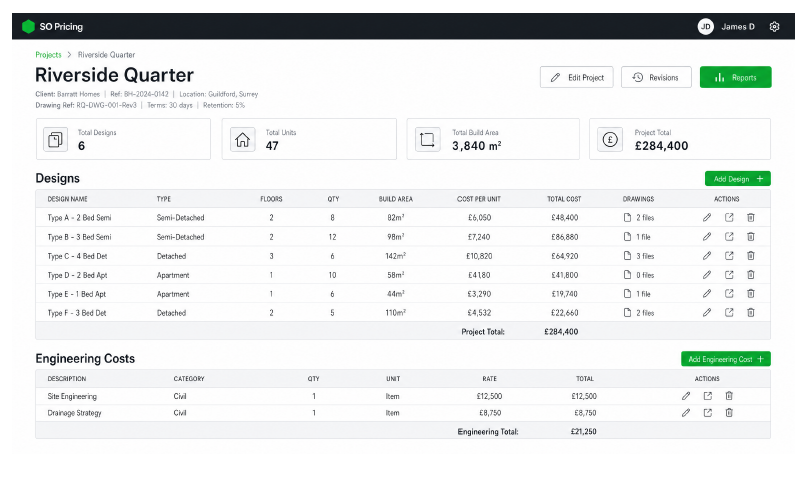The height and width of the screenshot is (493, 810).
Task: Click the Riverside Quarter breadcrumb text
Action: coord(106,55)
